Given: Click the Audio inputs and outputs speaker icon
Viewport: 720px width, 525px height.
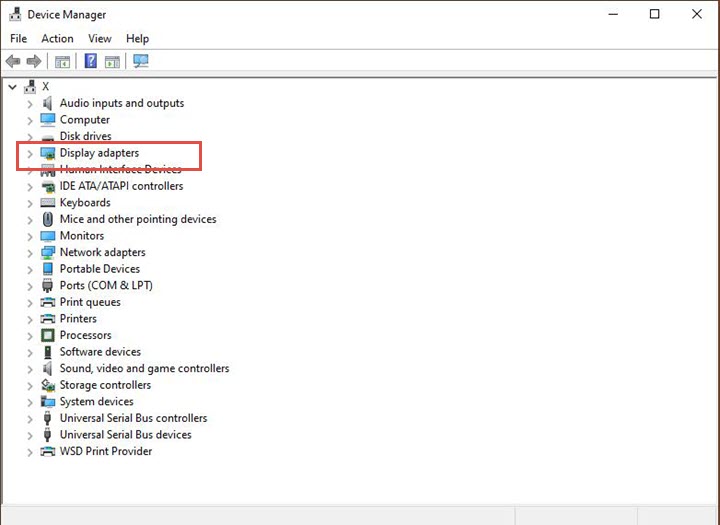Looking at the screenshot, I should pos(47,103).
